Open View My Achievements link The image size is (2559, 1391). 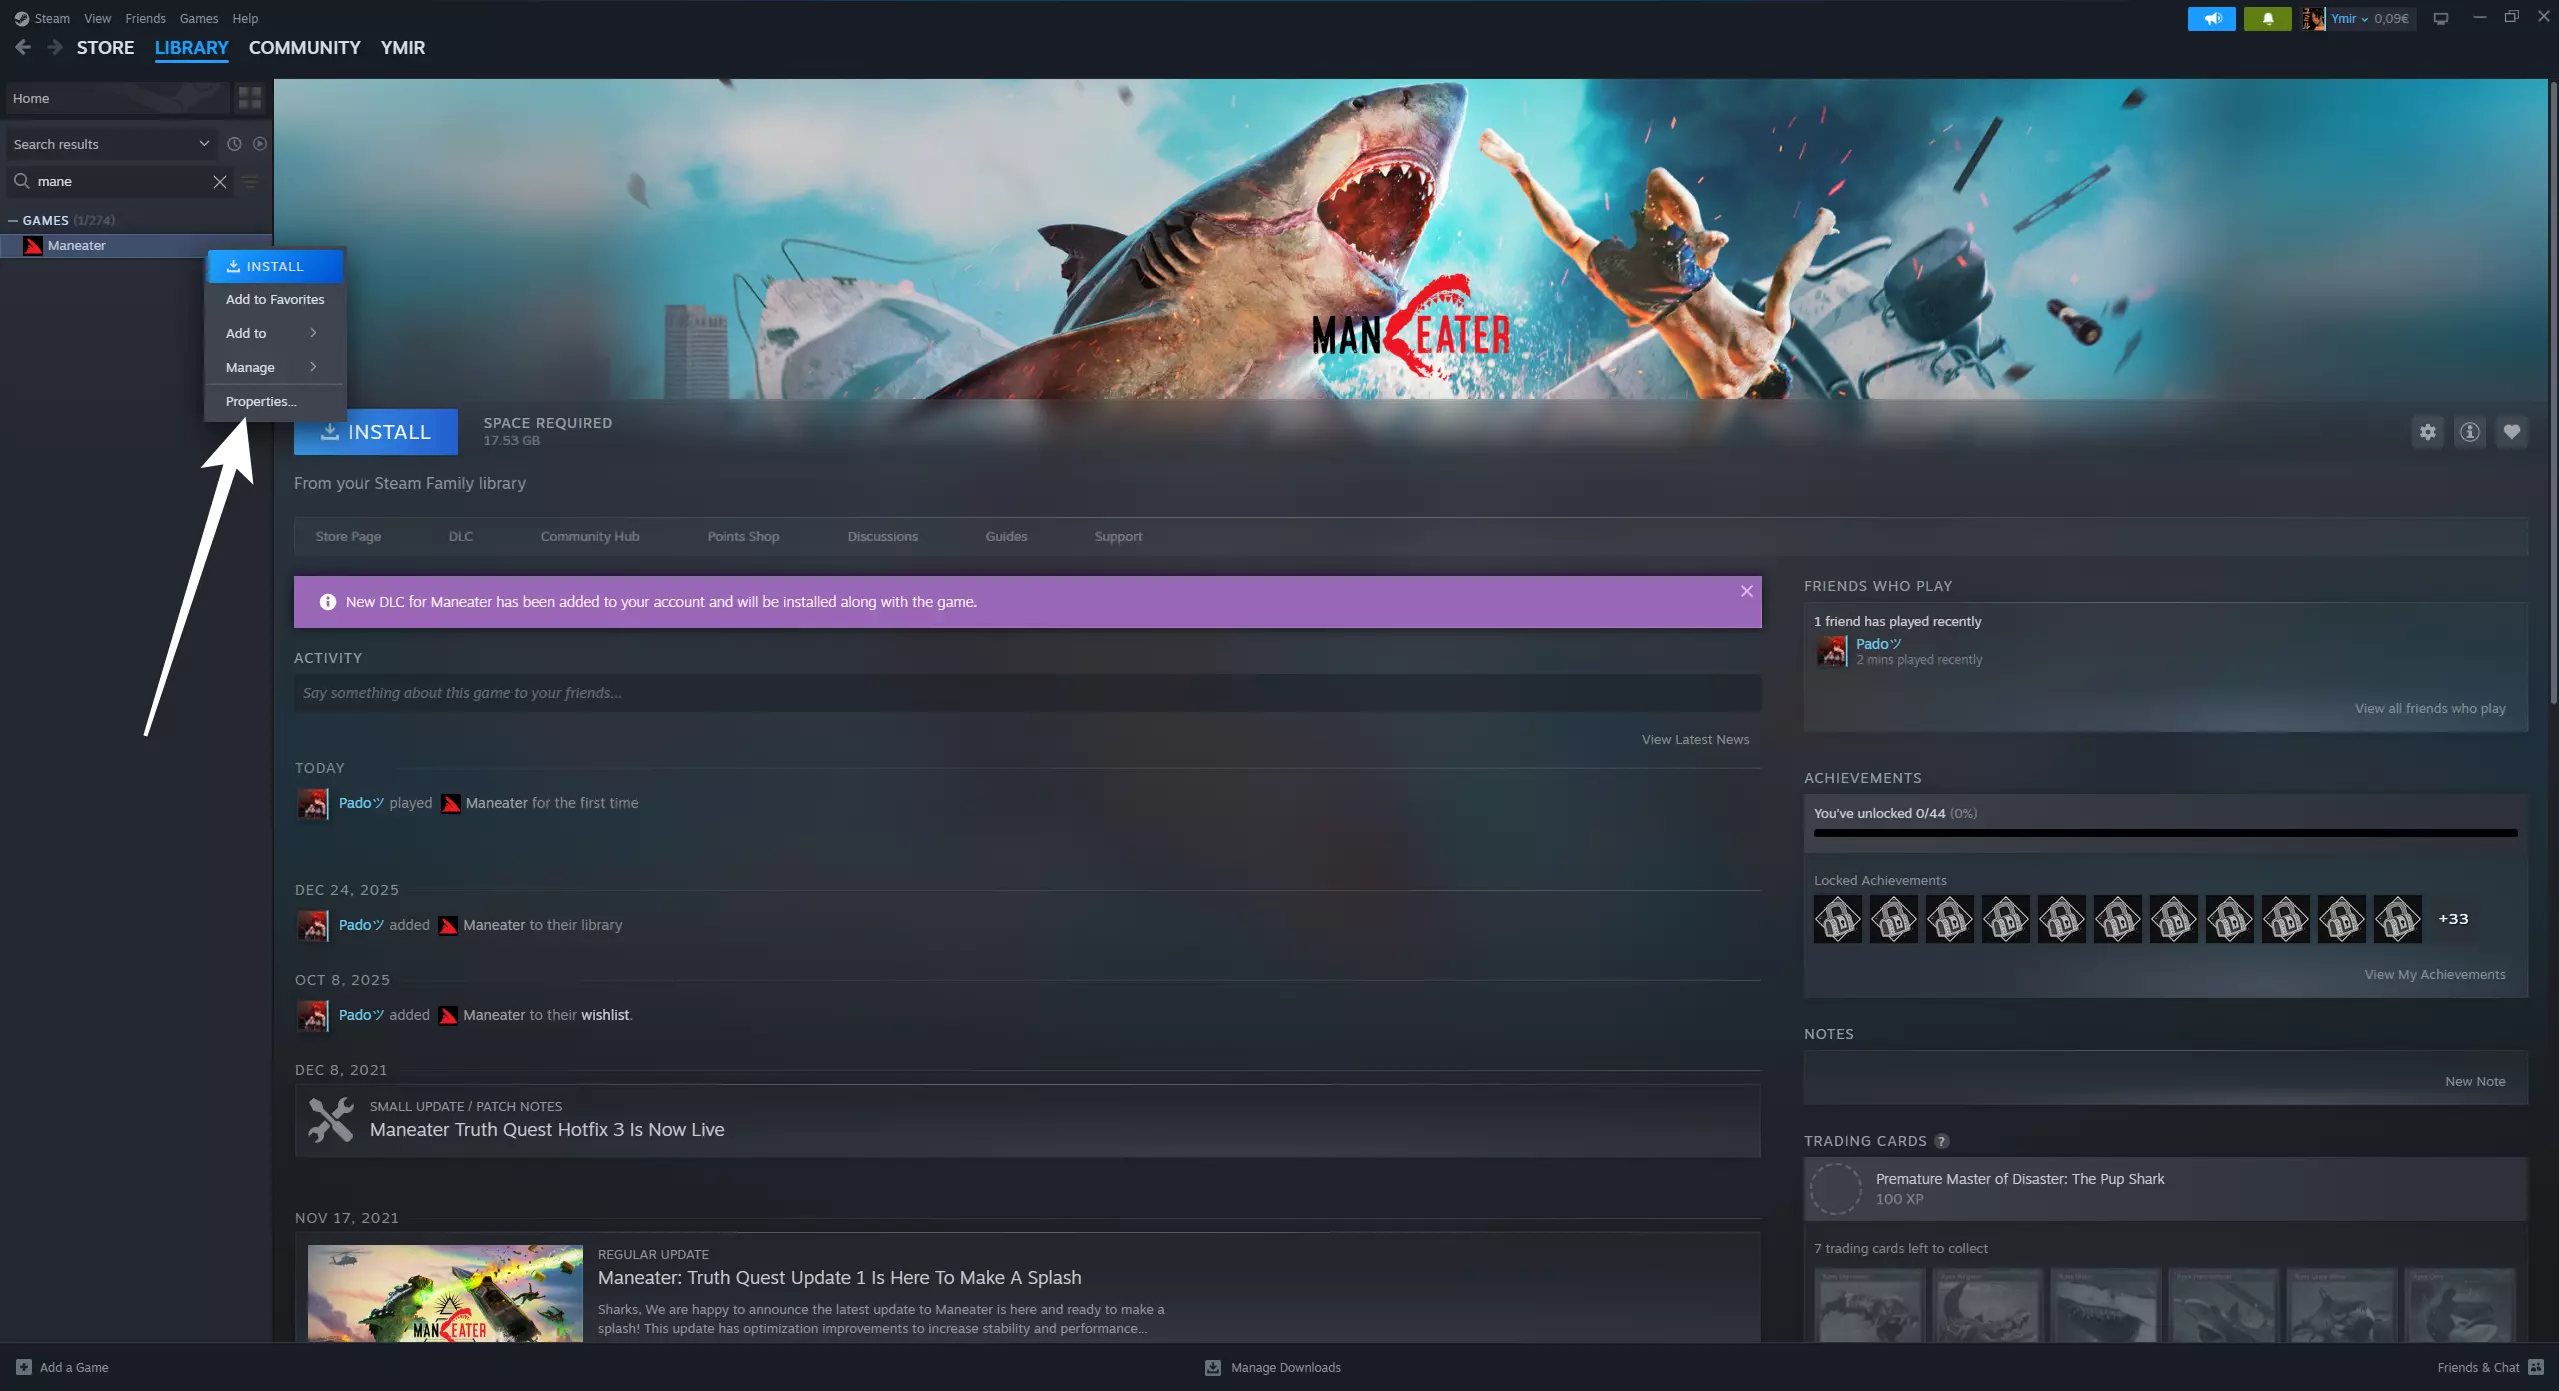(x=2434, y=974)
